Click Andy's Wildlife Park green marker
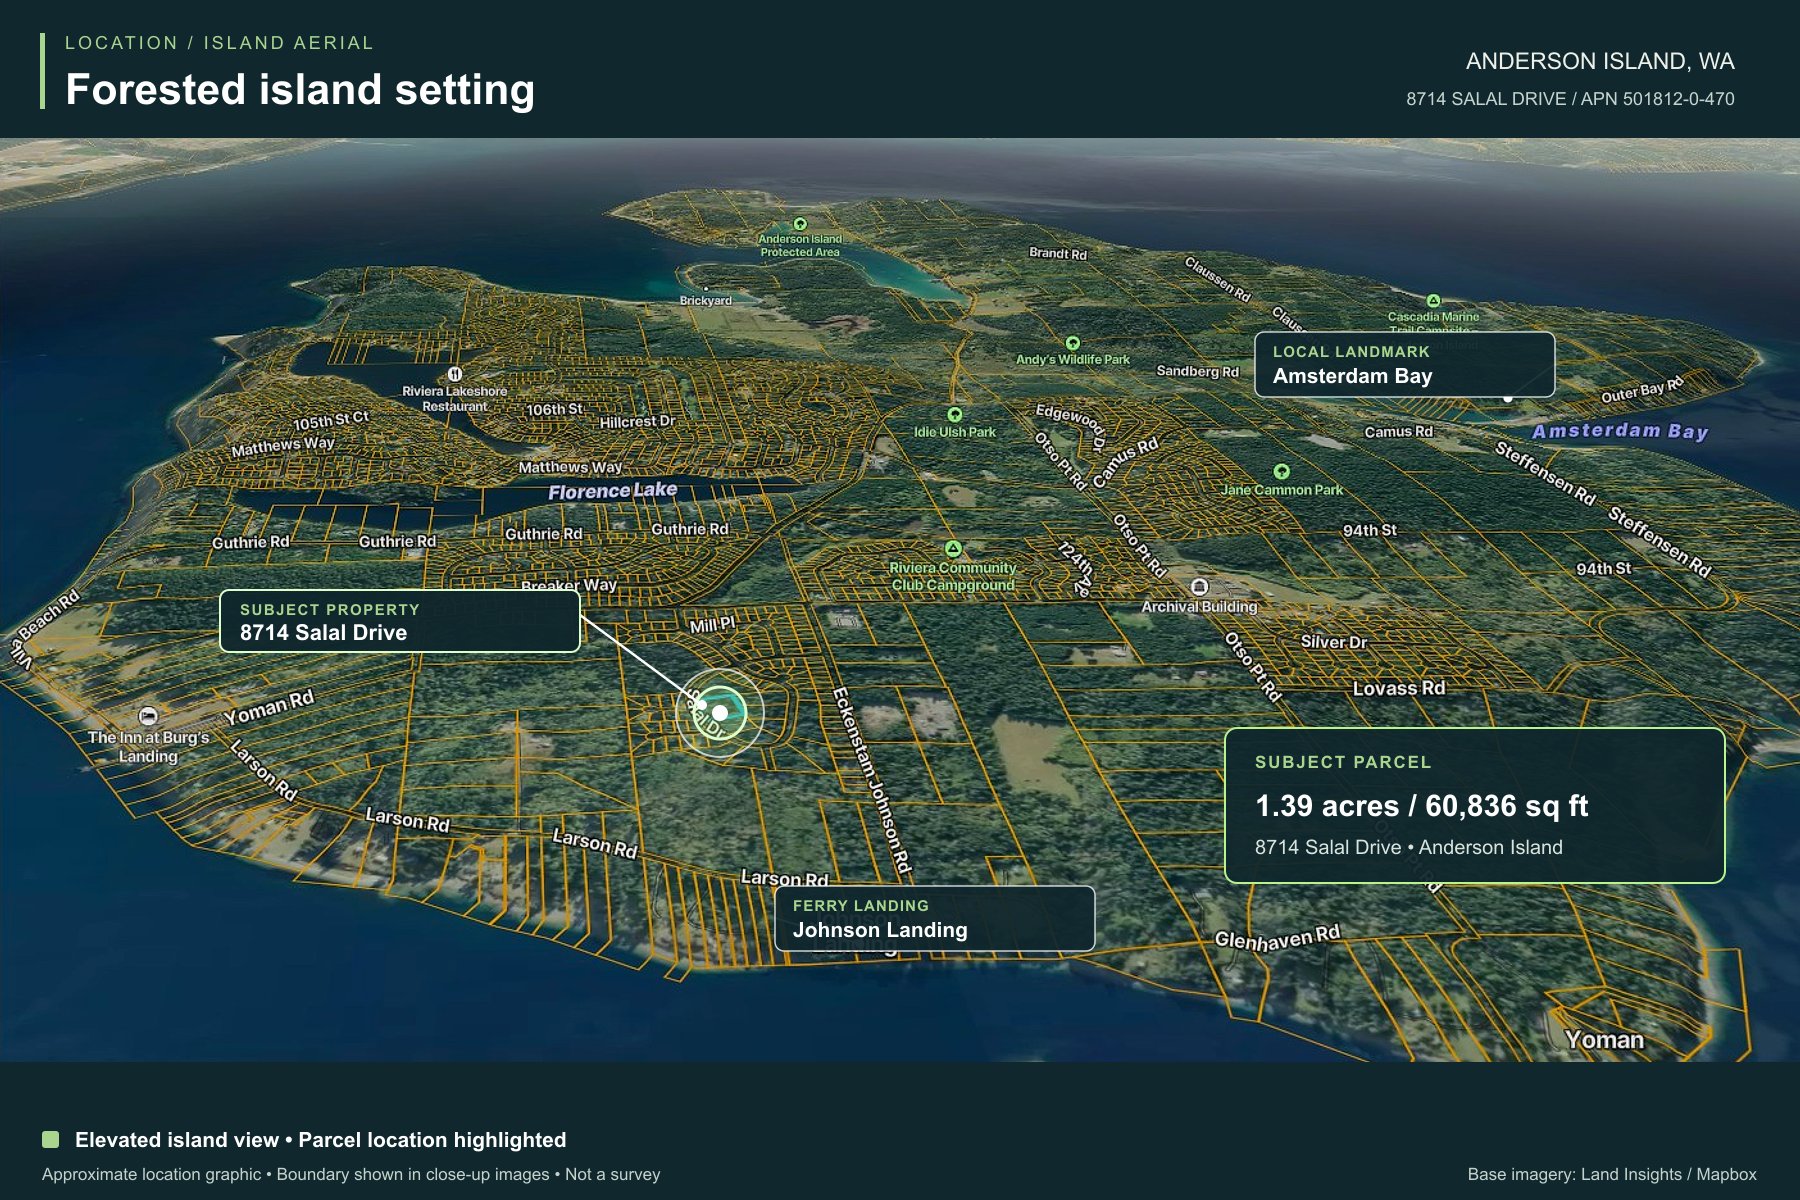Viewport: 1800px width, 1200px height. (1073, 343)
